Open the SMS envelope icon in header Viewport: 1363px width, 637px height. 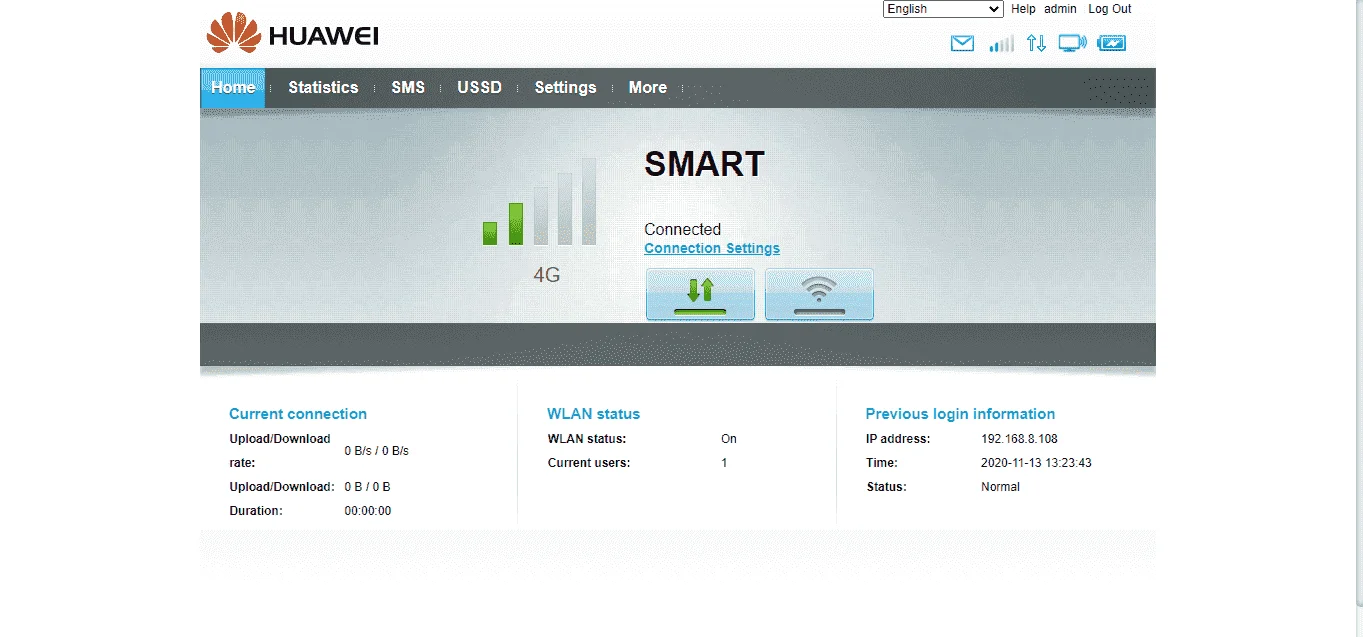tap(962, 43)
